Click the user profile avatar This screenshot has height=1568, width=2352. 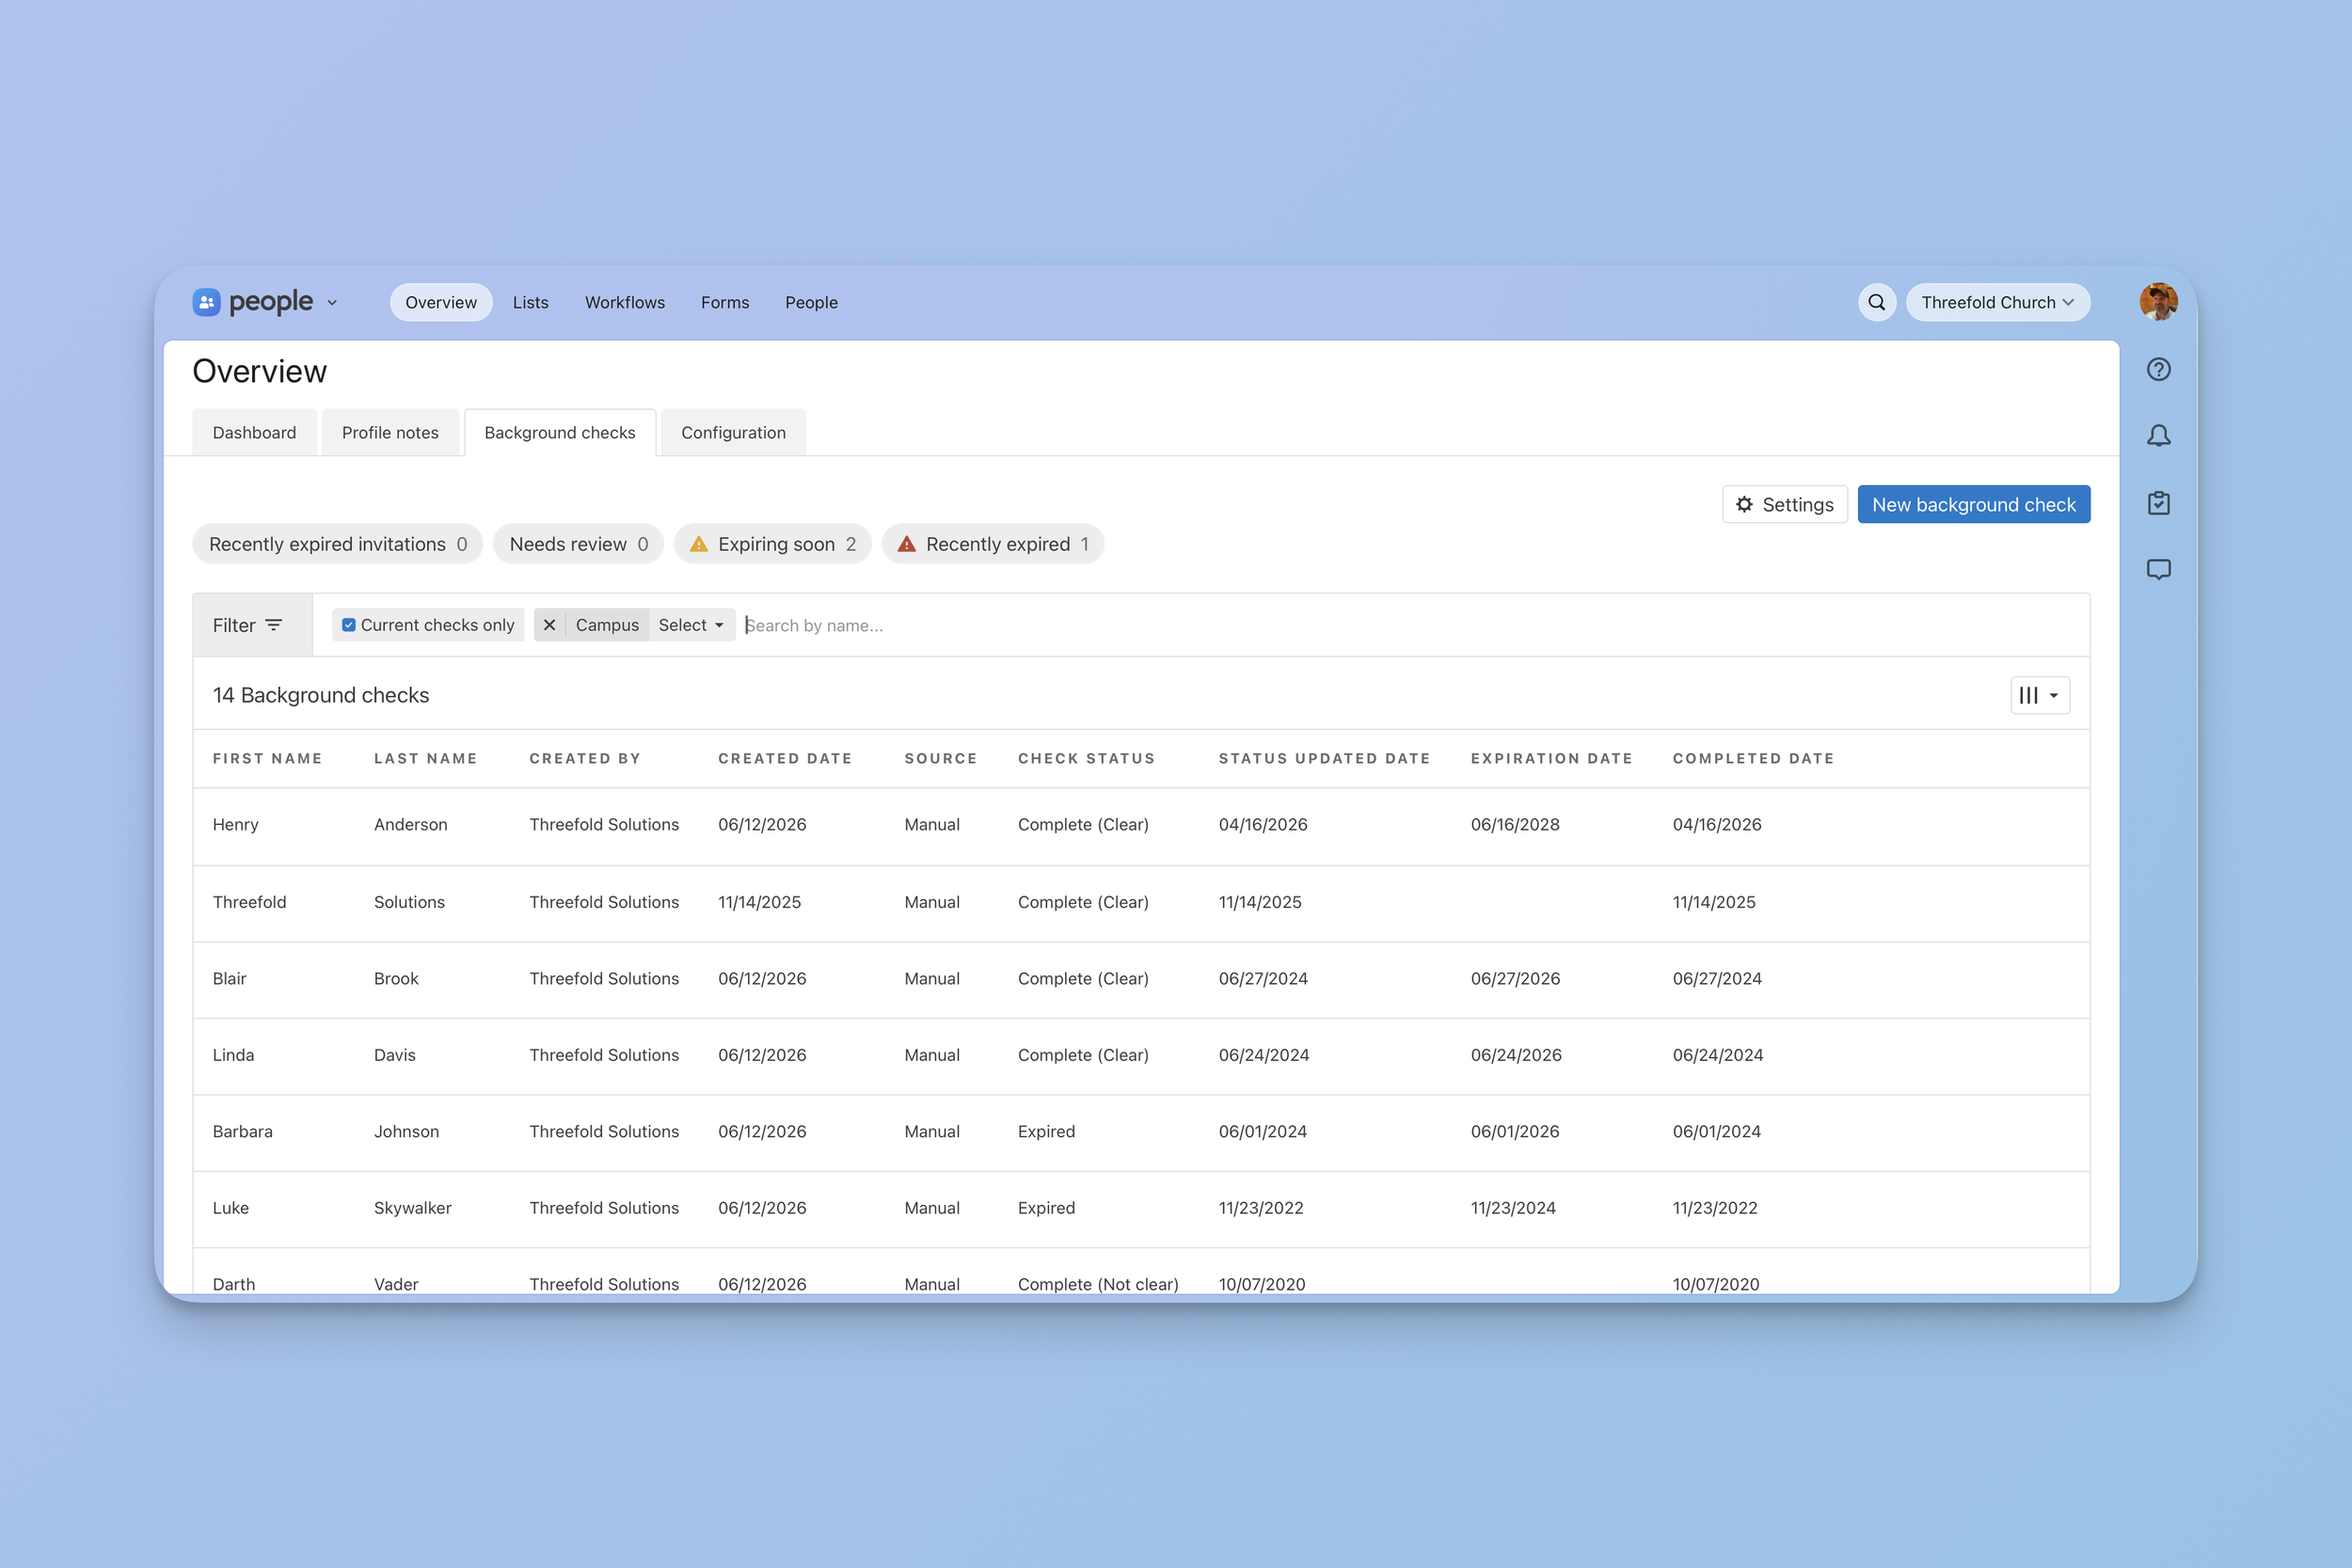[2158, 302]
